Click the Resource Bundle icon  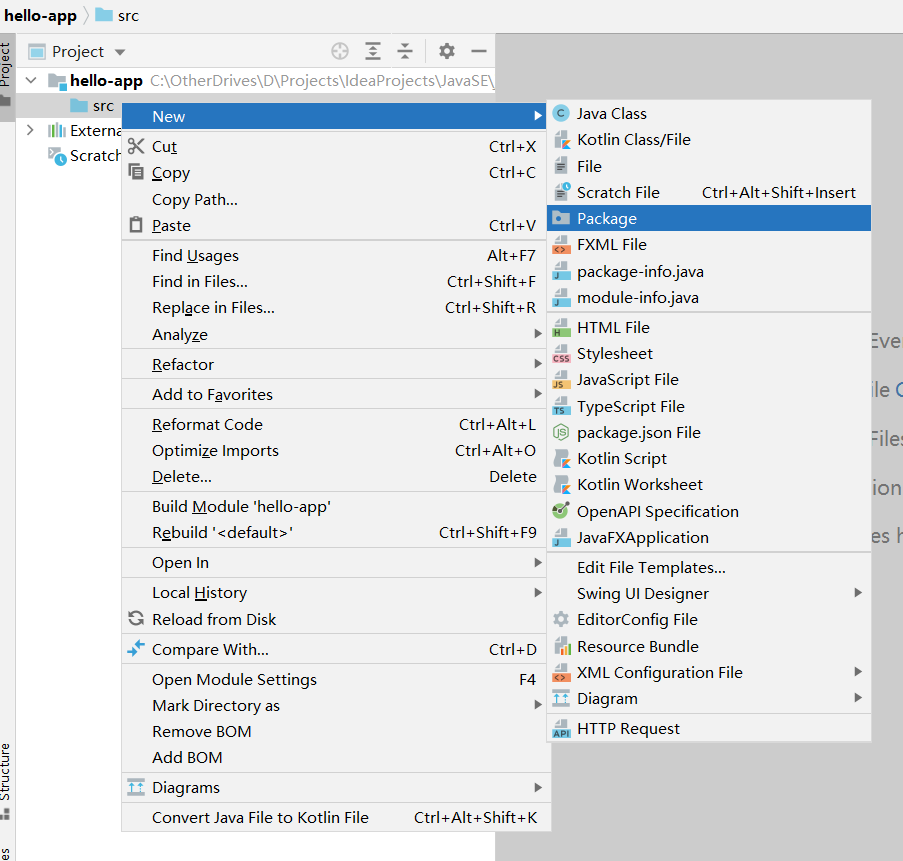(x=562, y=646)
